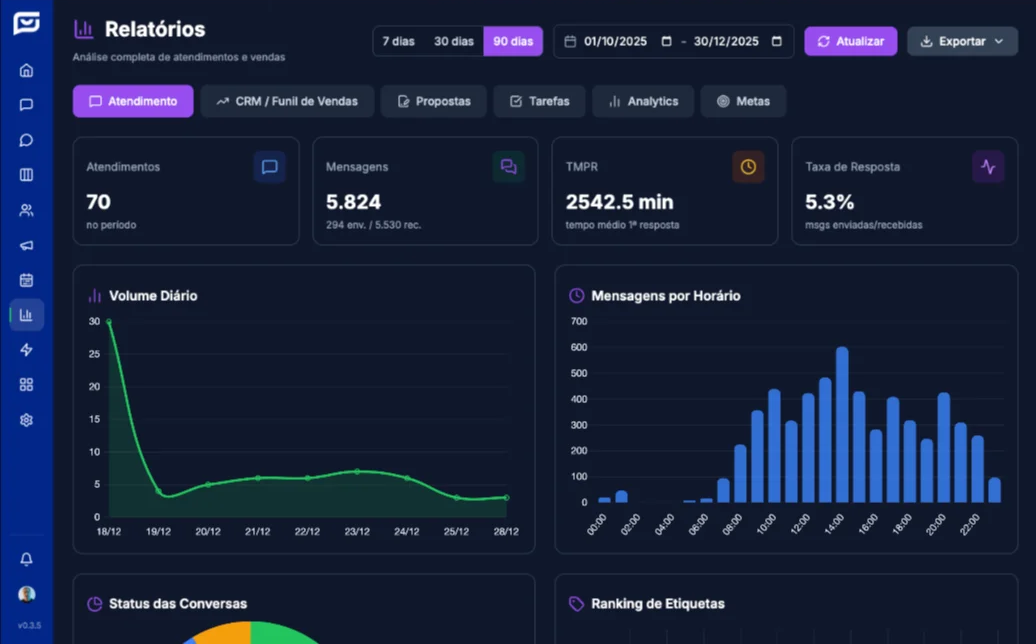Expand the Exportar dropdown menu
This screenshot has width=1036, height=644.
click(x=962, y=41)
